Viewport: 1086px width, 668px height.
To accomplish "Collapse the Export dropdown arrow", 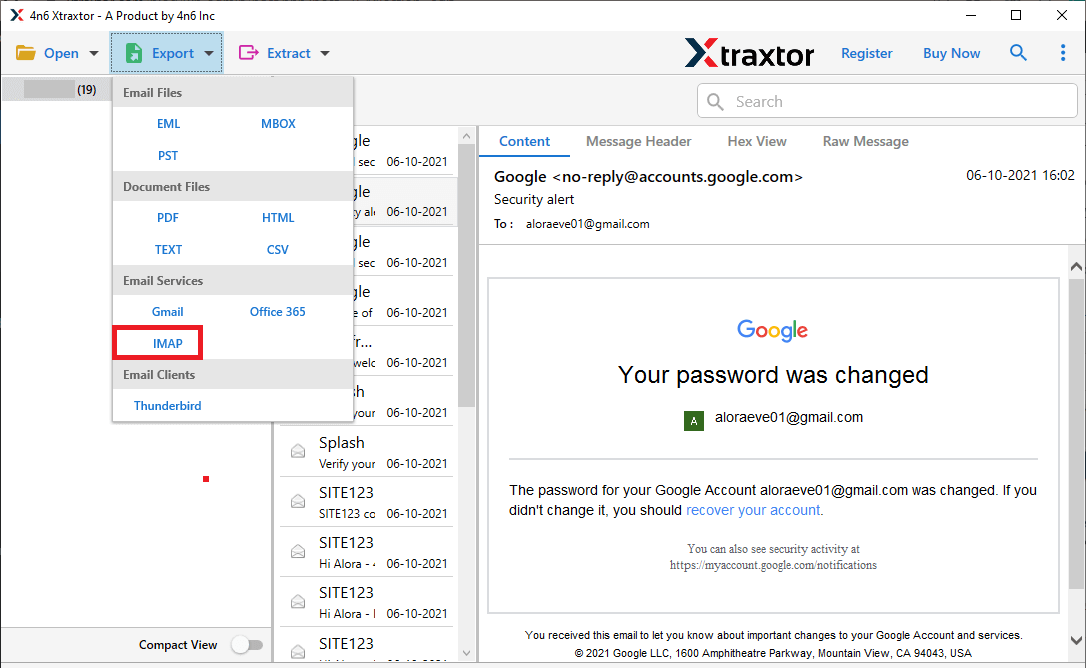I will 208,53.
